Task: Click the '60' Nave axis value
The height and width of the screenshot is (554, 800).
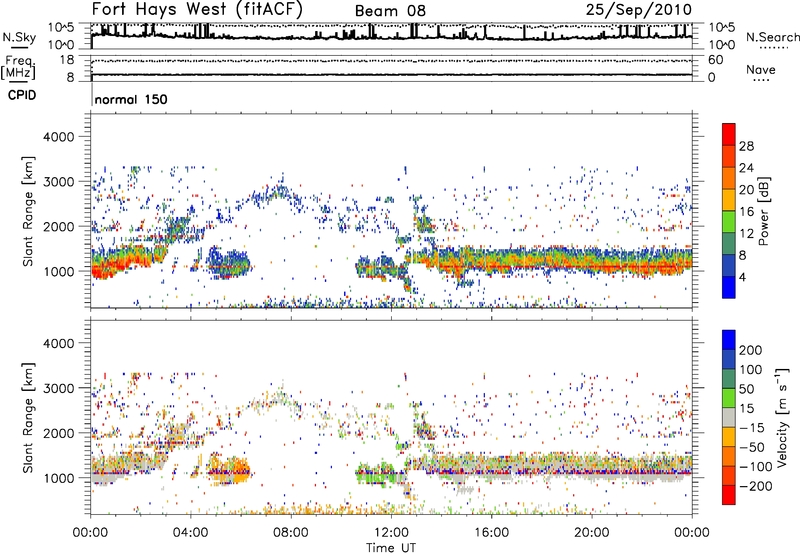Action: click(716, 60)
